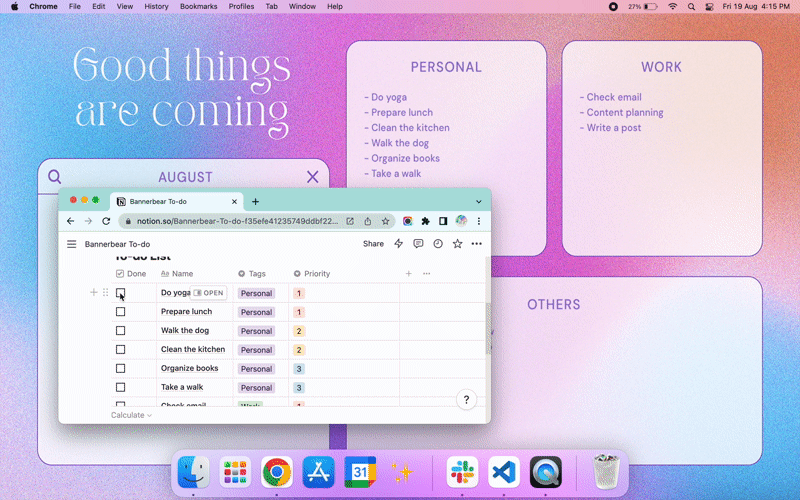Image resolution: width=800 pixels, height=500 pixels.
Task: Bookmark this tab with the star icon
Action: (386, 221)
